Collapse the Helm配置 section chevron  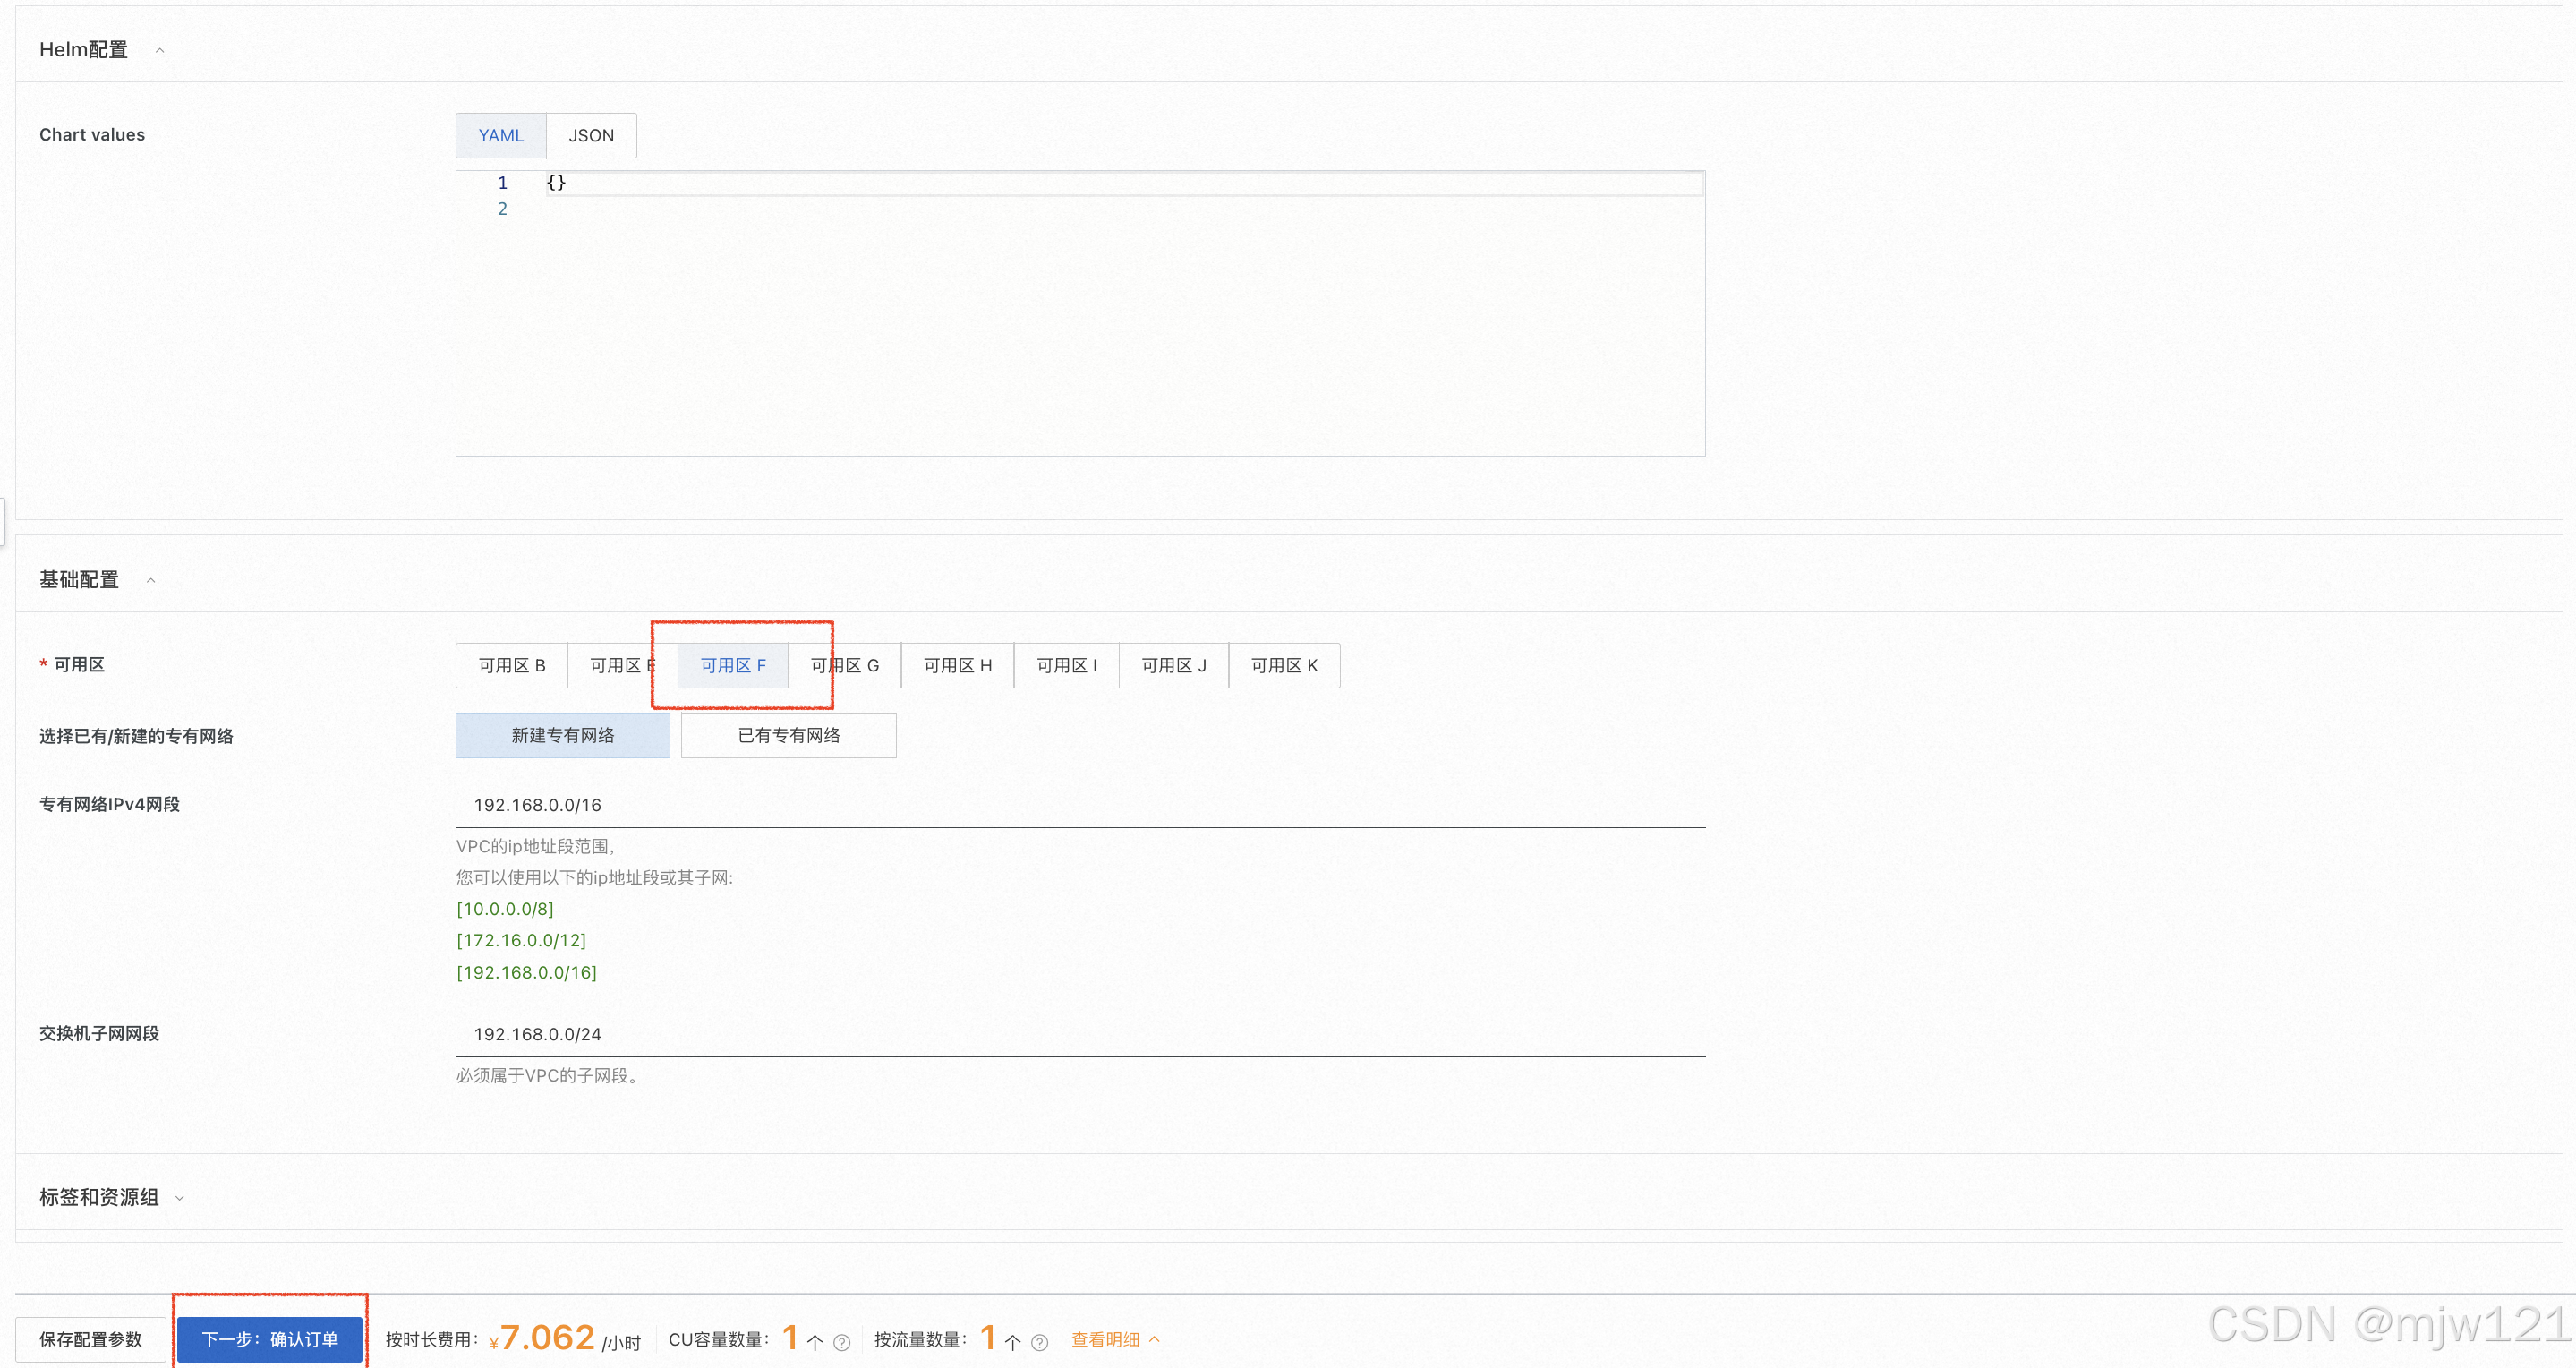[160, 50]
